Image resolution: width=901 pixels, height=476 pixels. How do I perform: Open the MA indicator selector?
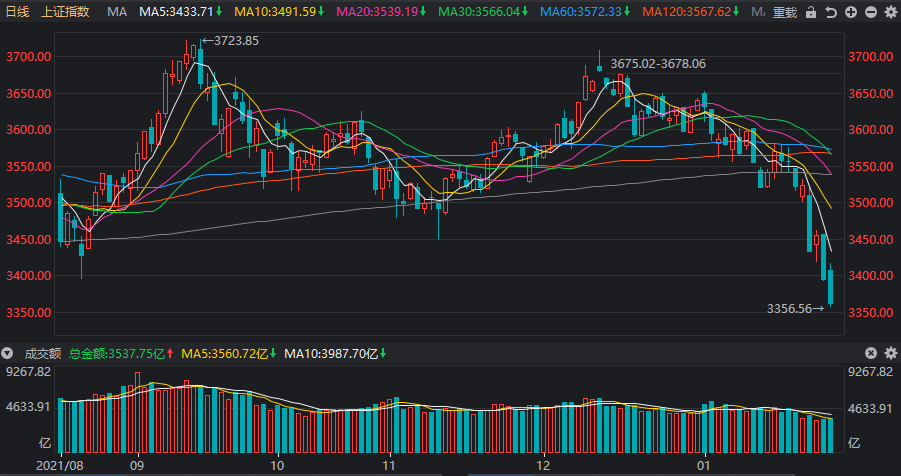117,11
